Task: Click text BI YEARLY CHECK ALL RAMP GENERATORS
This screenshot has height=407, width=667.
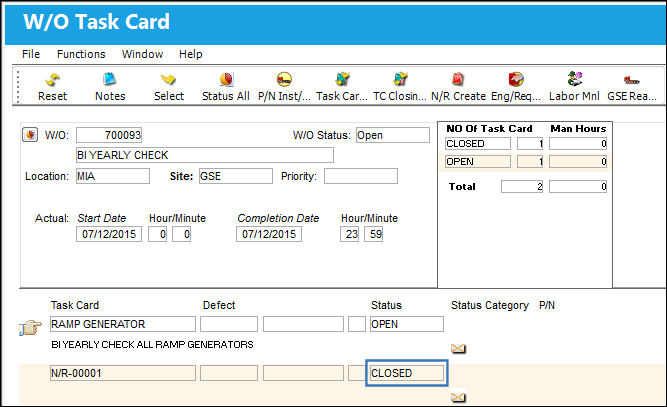Action: (152, 344)
